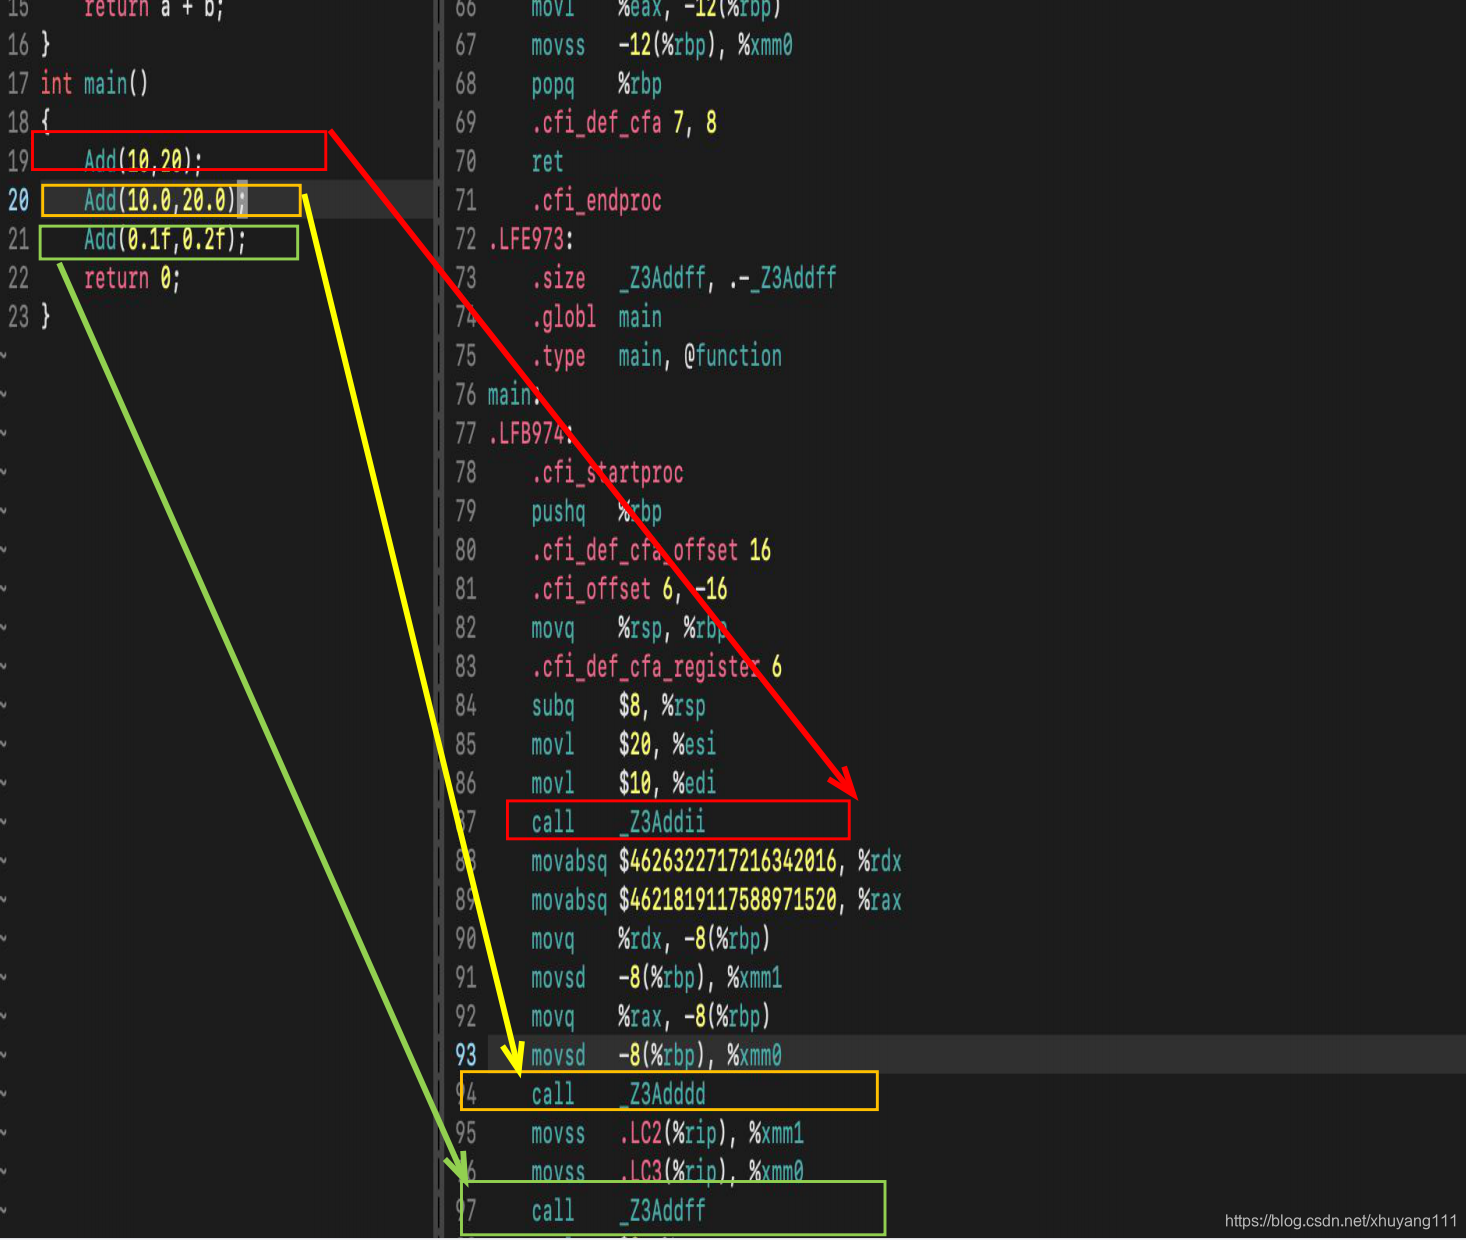Click 'return 0;' in the left pane
The width and height of the screenshot is (1466, 1240).
(132, 278)
